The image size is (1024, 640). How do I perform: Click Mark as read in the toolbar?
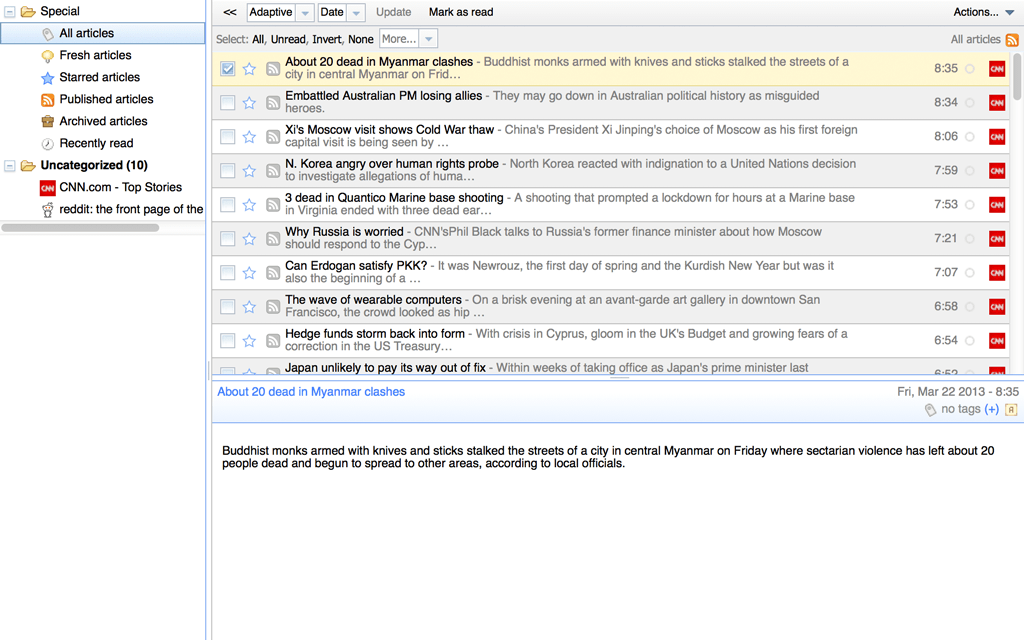click(460, 12)
